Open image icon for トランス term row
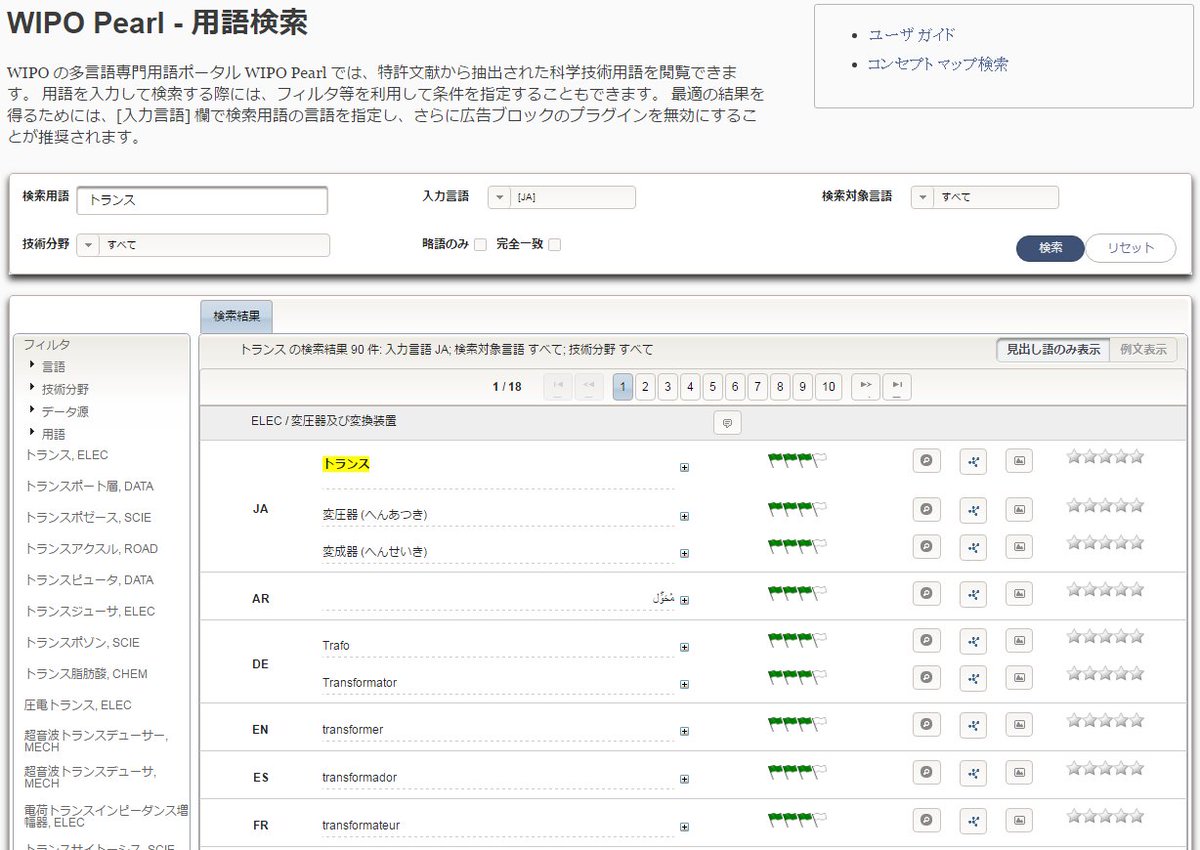The width and height of the screenshot is (1200, 850). click(x=1019, y=461)
